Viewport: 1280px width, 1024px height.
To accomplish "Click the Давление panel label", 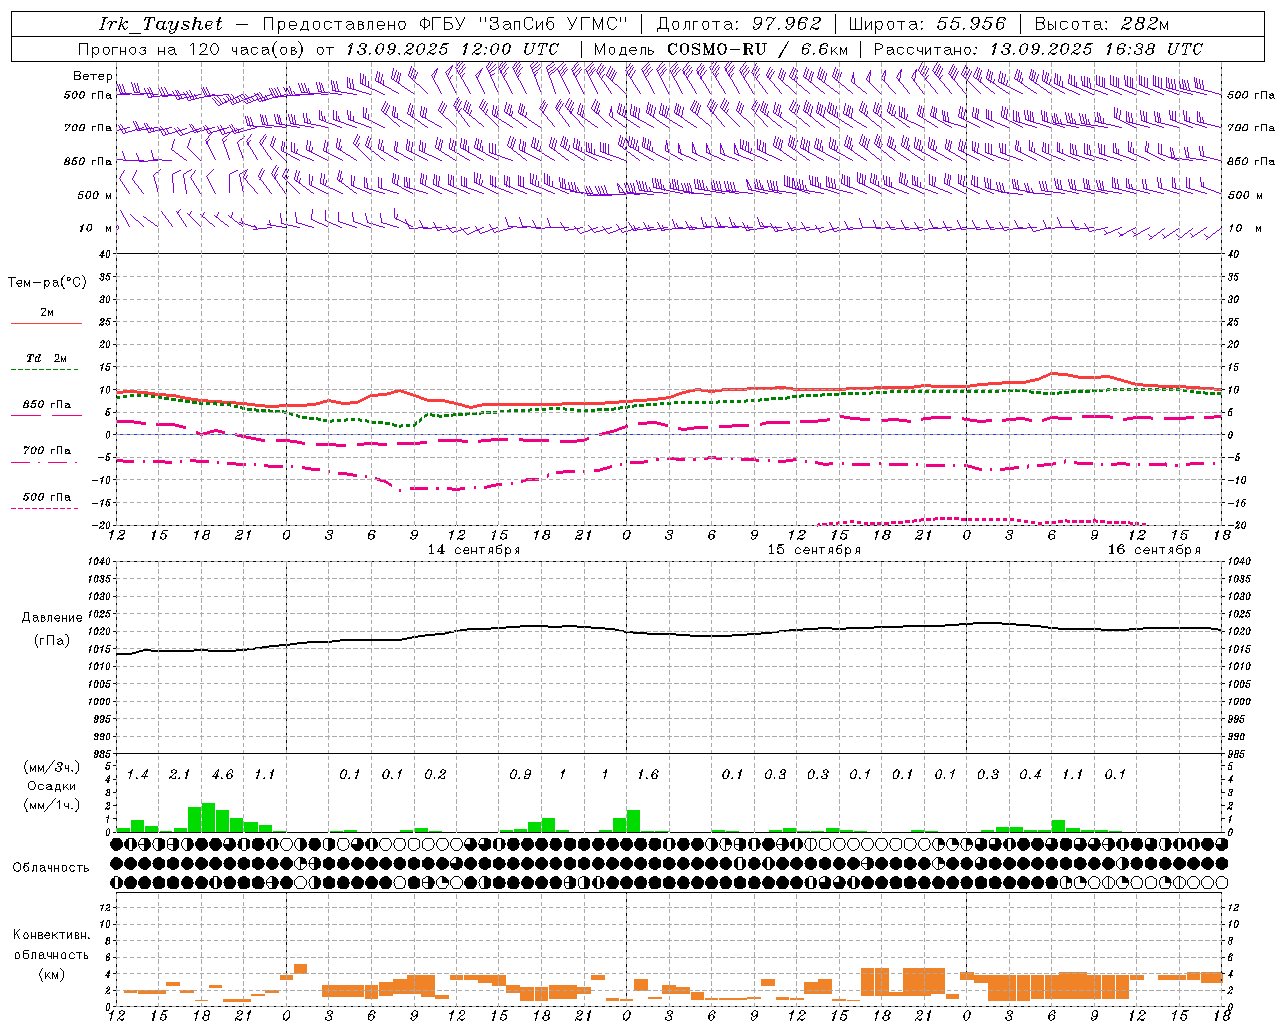I will [52, 618].
